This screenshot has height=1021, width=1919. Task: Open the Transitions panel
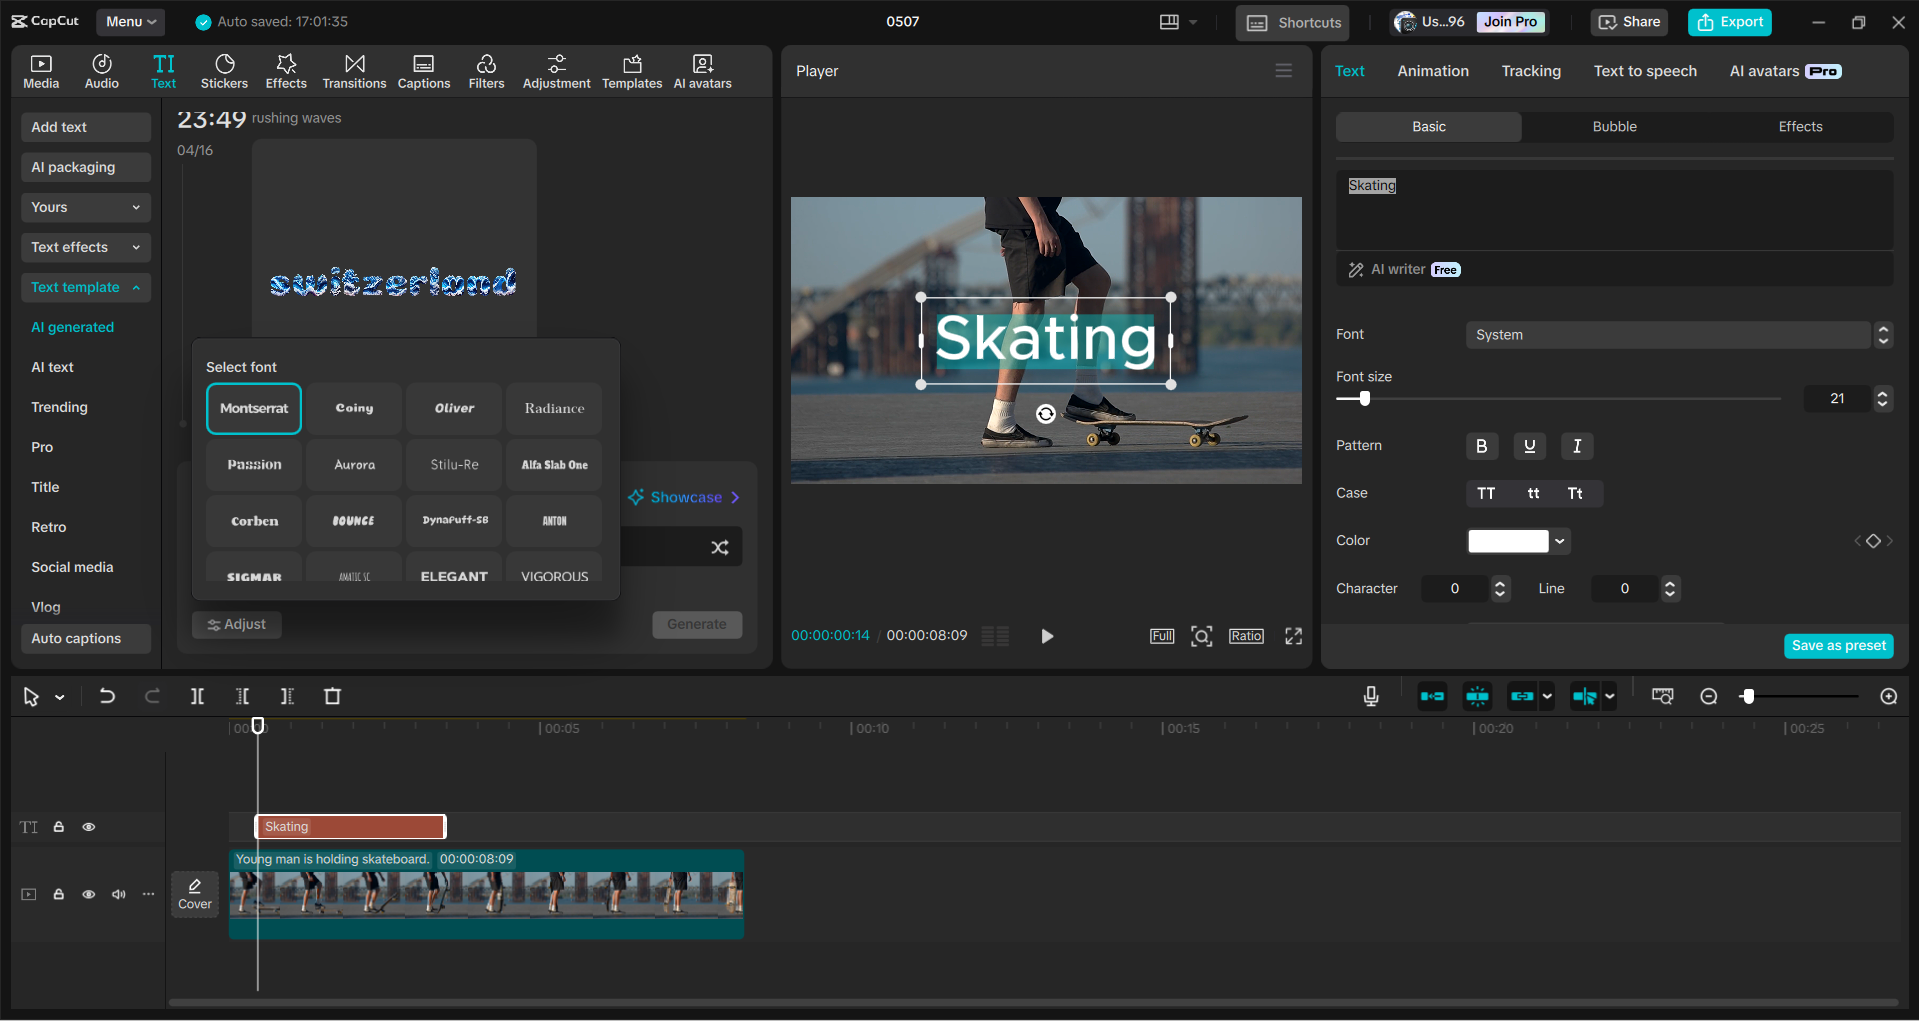tap(354, 70)
